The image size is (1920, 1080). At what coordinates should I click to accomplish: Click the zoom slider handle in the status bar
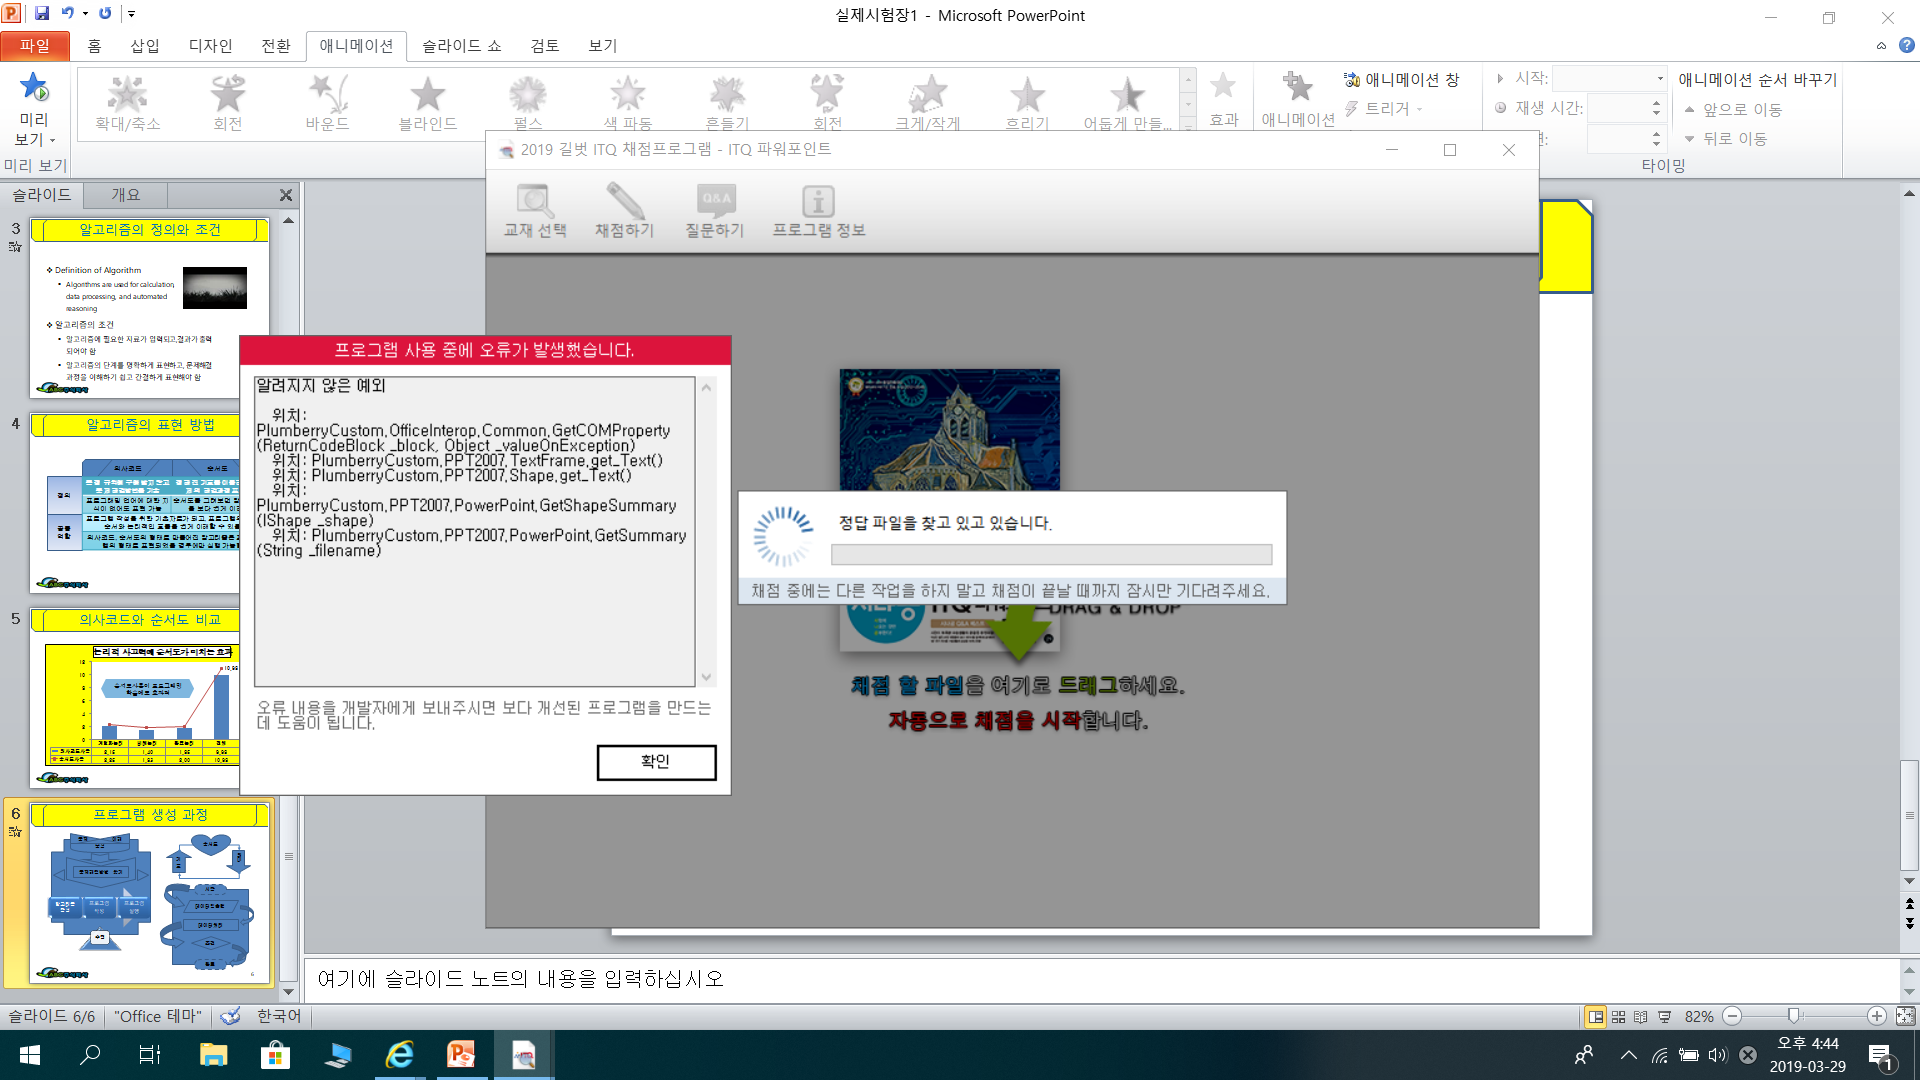[x=1794, y=1016]
